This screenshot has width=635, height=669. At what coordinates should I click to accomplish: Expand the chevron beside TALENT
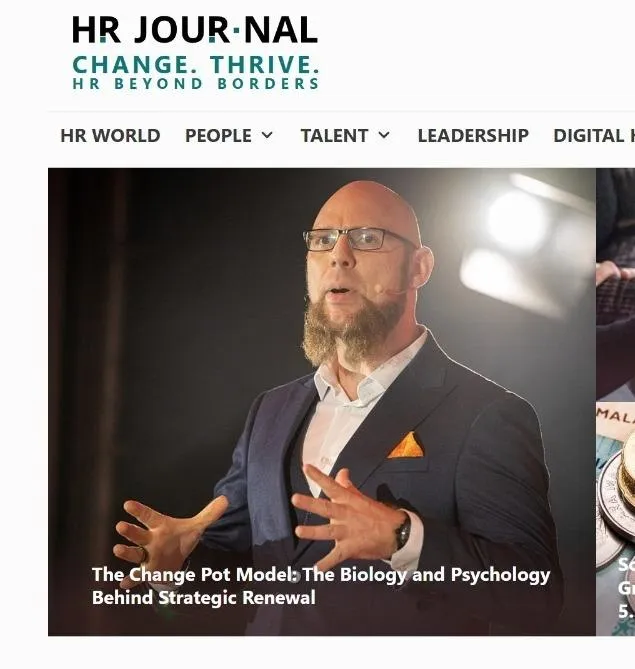click(x=384, y=135)
